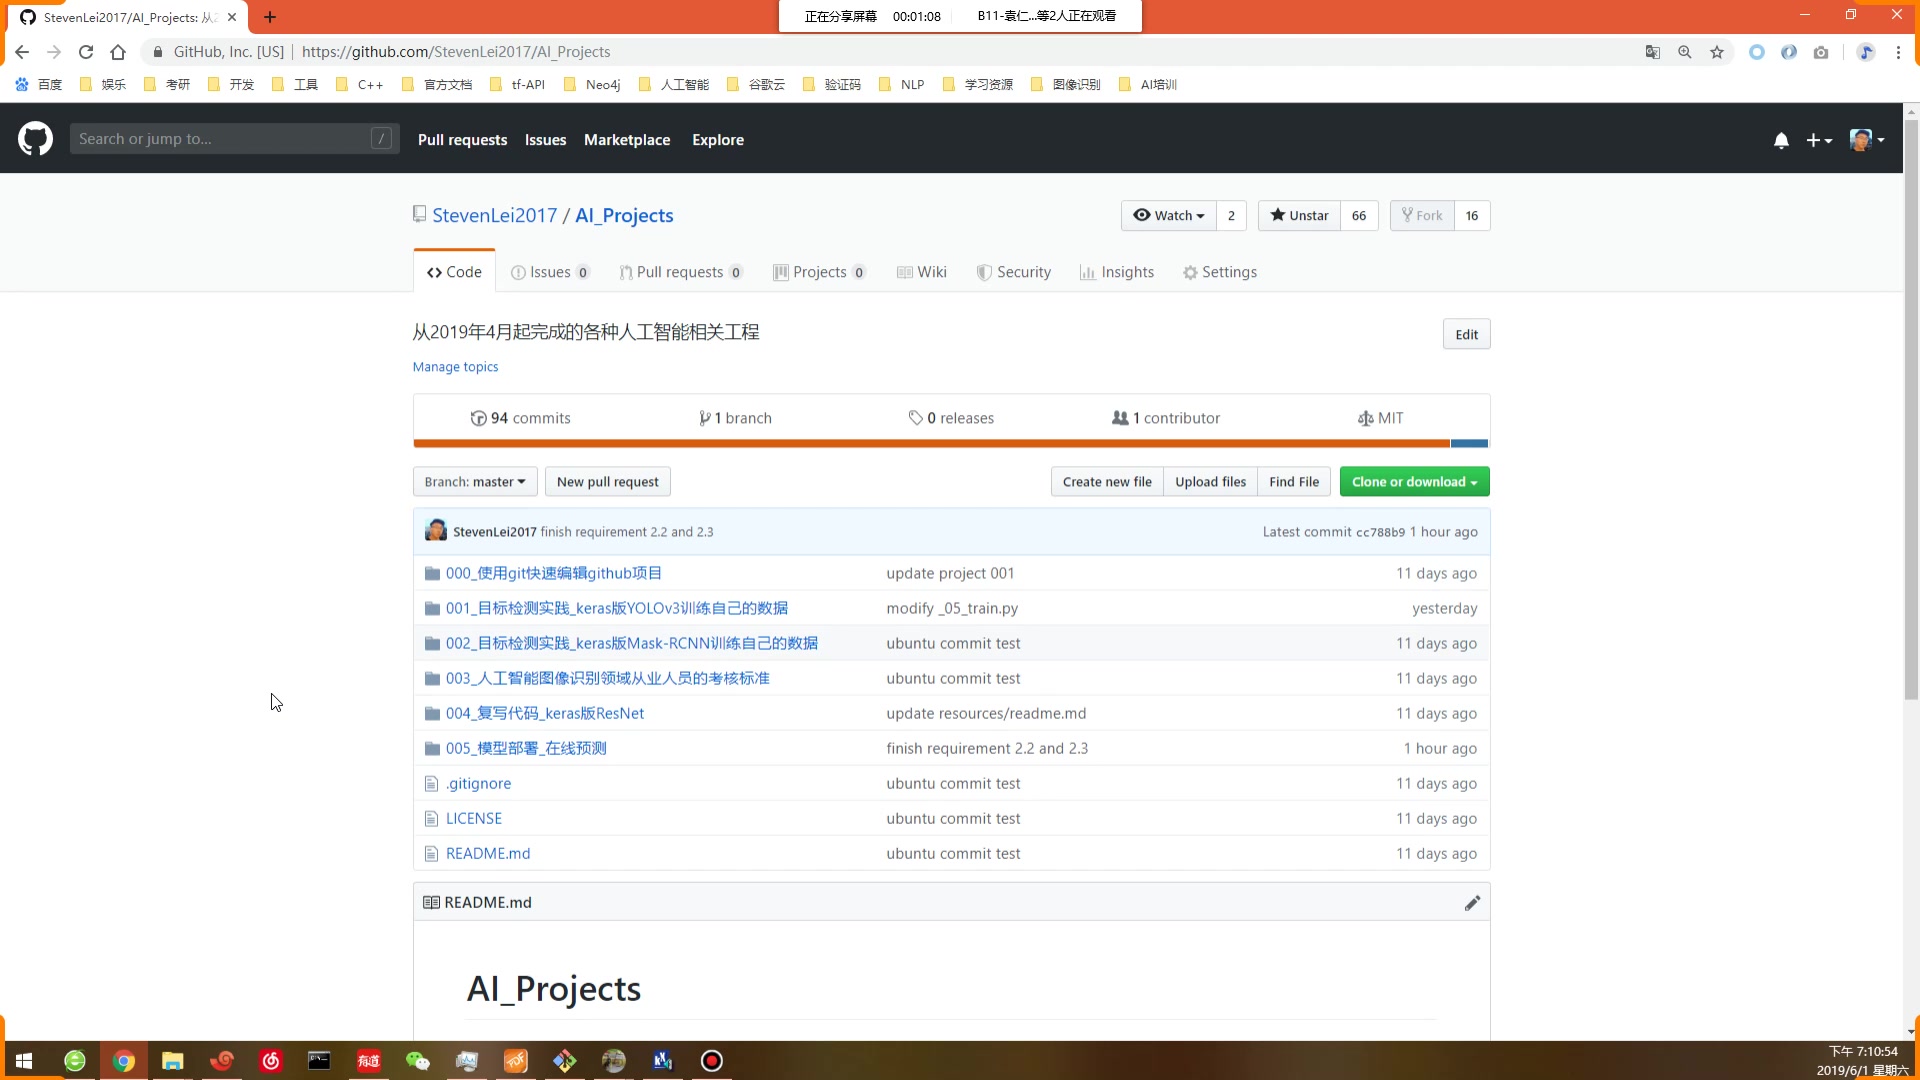The width and height of the screenshot is (1920, 1080).
Task: Unstar the AI_Projects repository
Action: (1299, 216)
